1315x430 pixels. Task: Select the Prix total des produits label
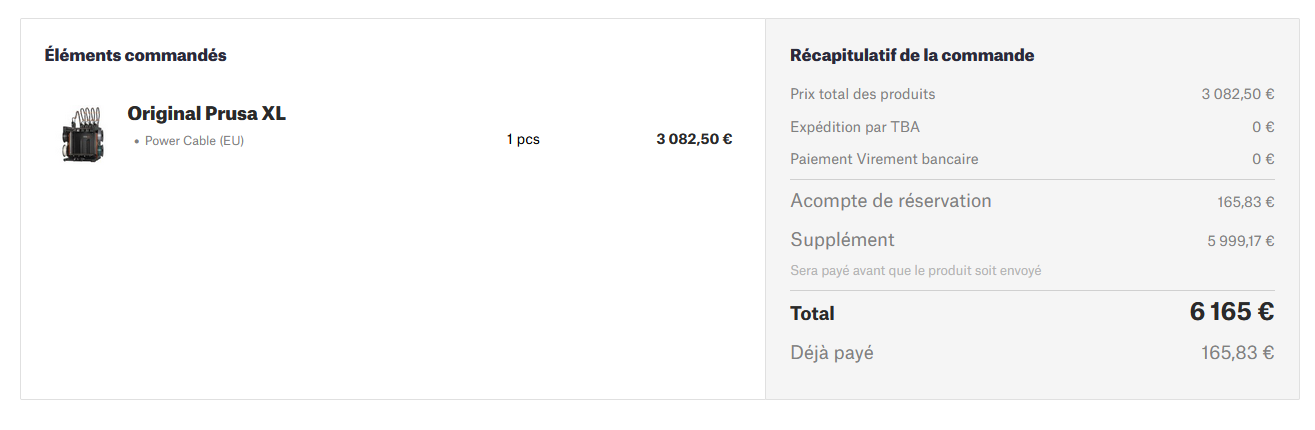862,94
